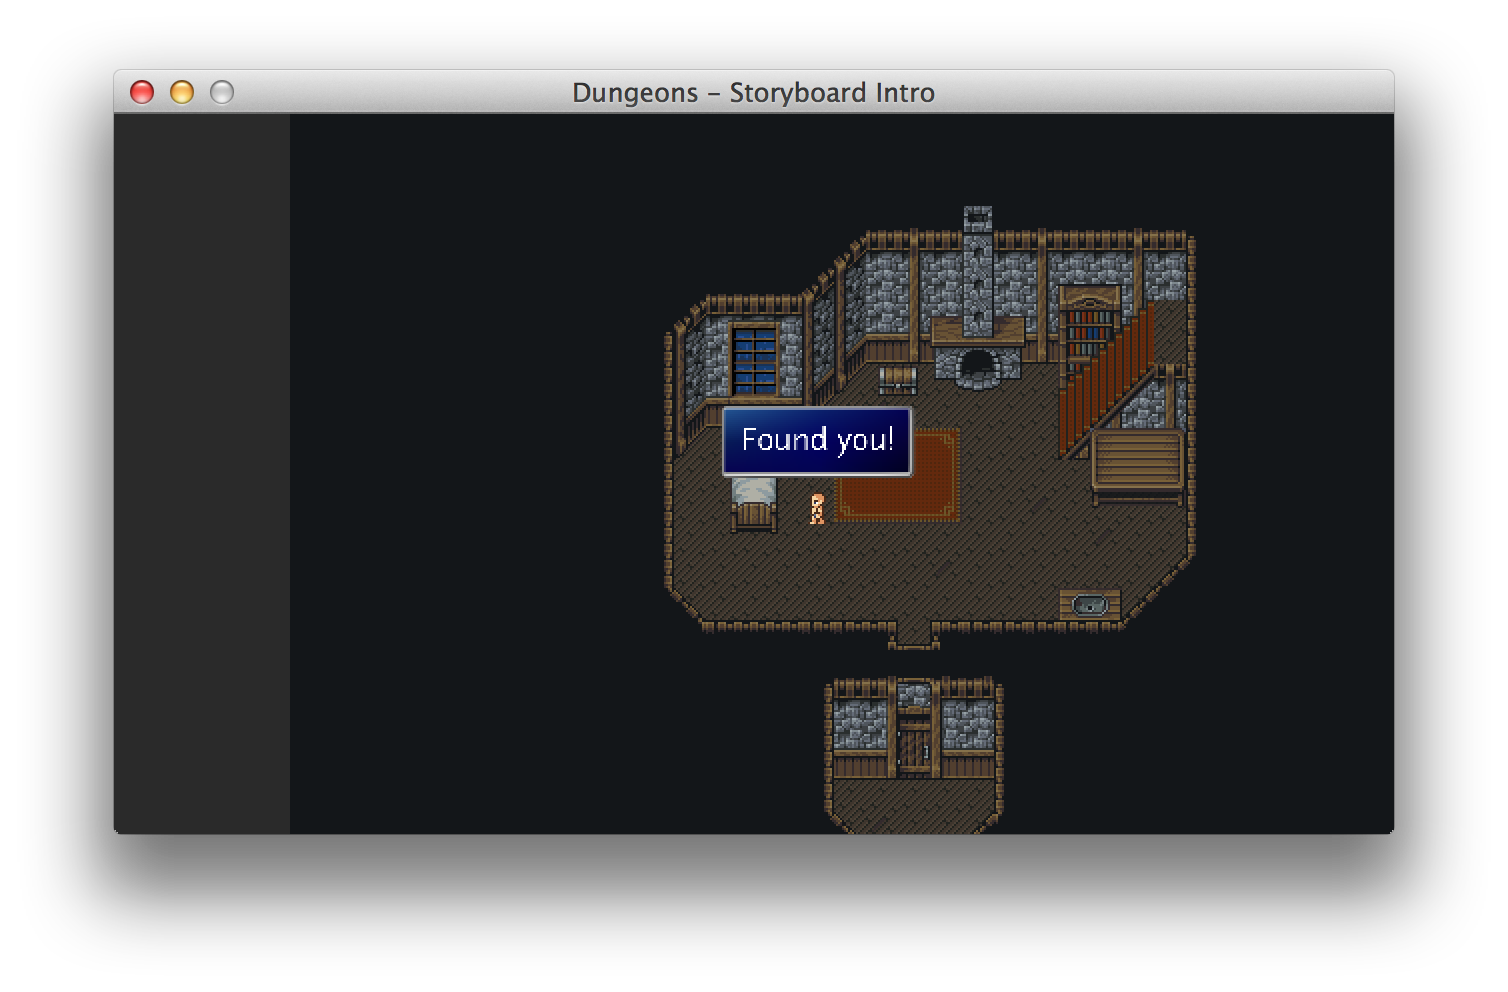The image size is (1508, 992).
Task: Minimize the window with yellow button
Action: coord(182,92)
